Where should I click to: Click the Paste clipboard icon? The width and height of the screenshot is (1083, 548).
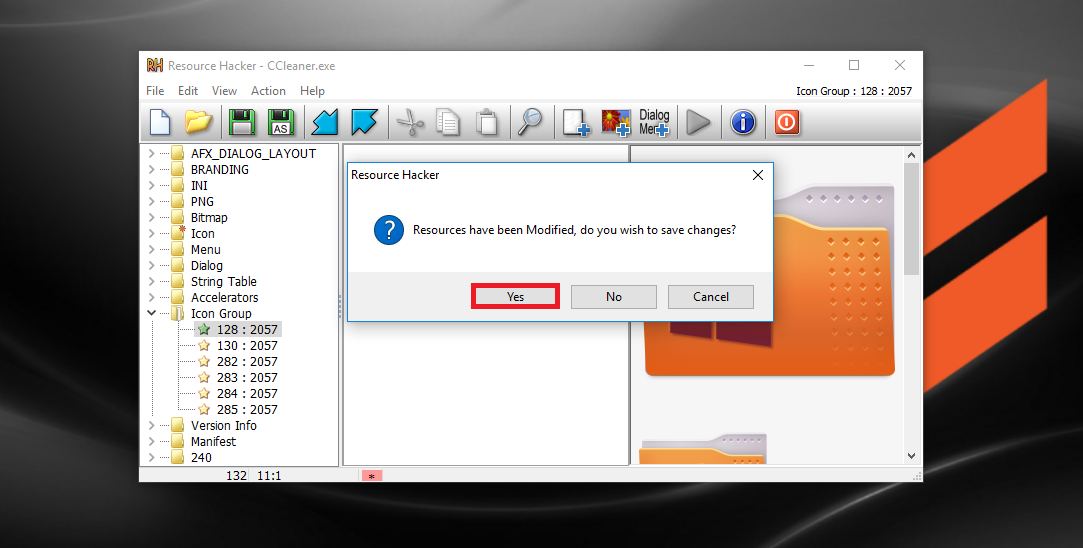point(487,122)
